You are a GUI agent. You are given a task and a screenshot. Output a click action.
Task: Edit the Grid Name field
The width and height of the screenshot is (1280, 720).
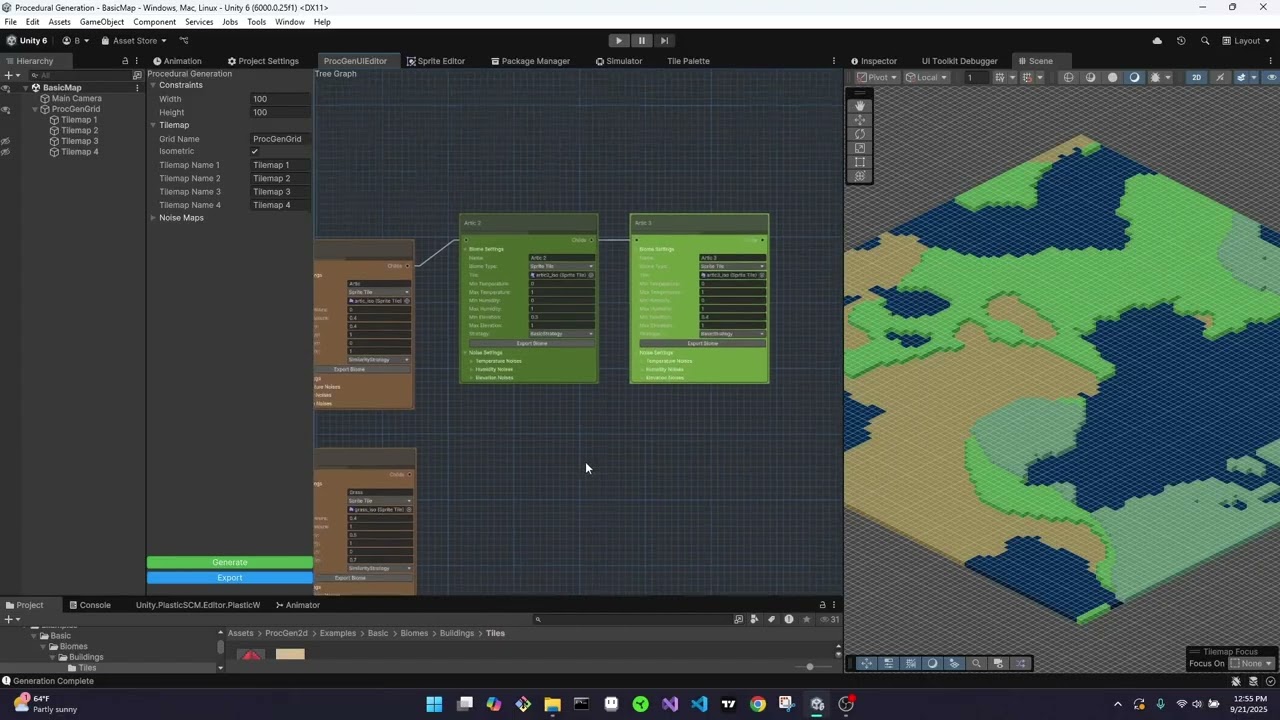[x=280, y=139]
